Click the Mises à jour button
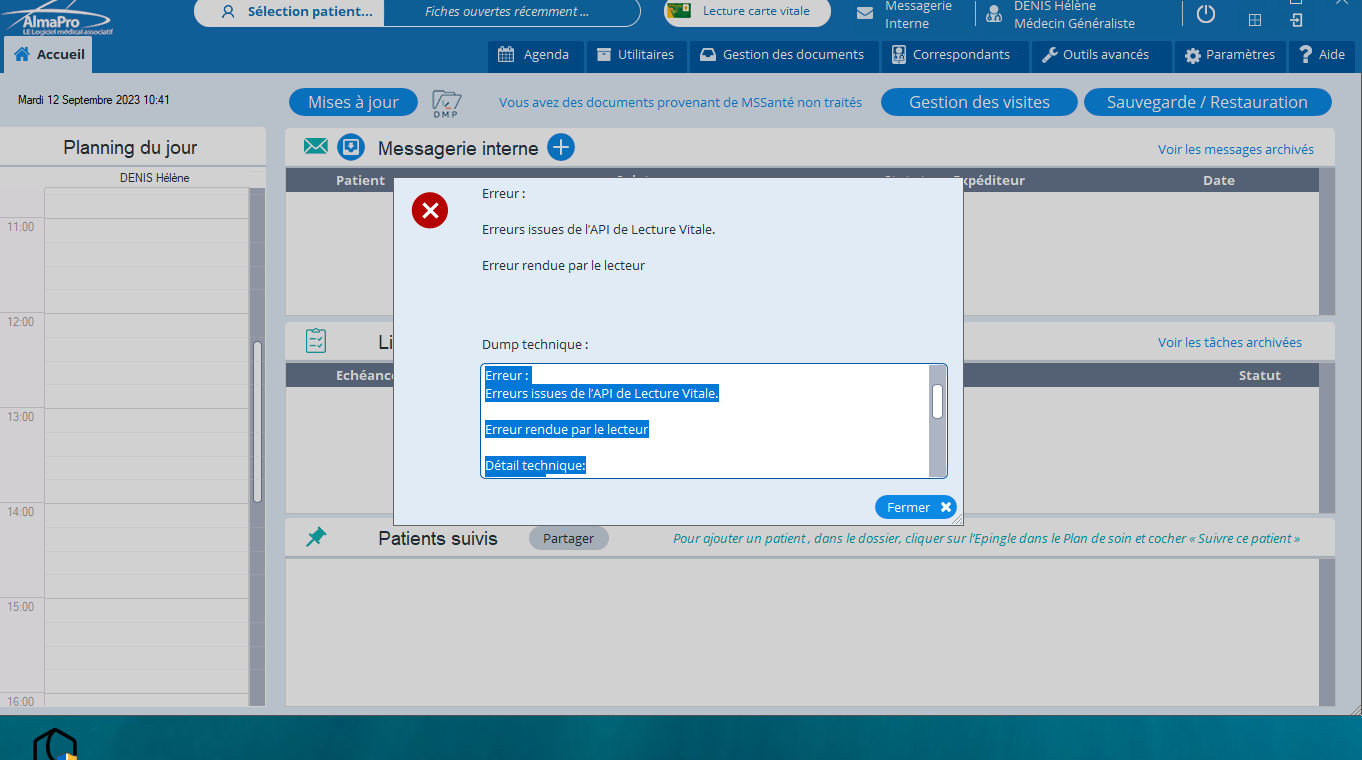Viewport: 1362px width, 760px height. [x=353, y=102]
